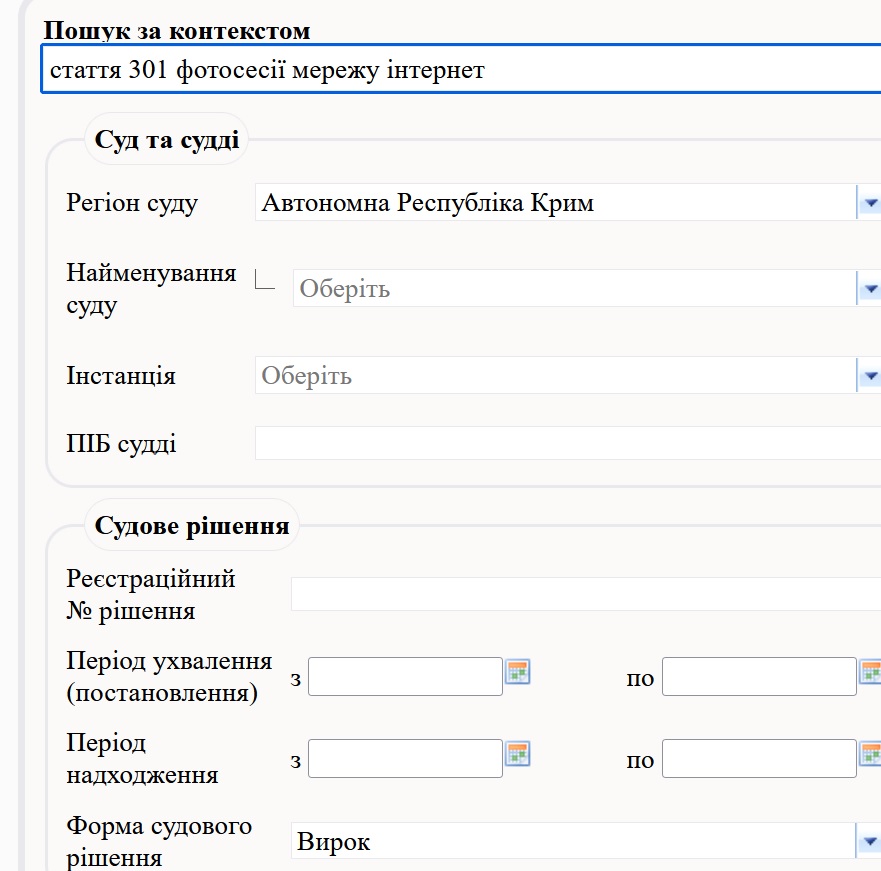Click the Регіон суду dropdown arrow
Image resolution: width=881 pixels, height=871 pixels.
(869, 202)
